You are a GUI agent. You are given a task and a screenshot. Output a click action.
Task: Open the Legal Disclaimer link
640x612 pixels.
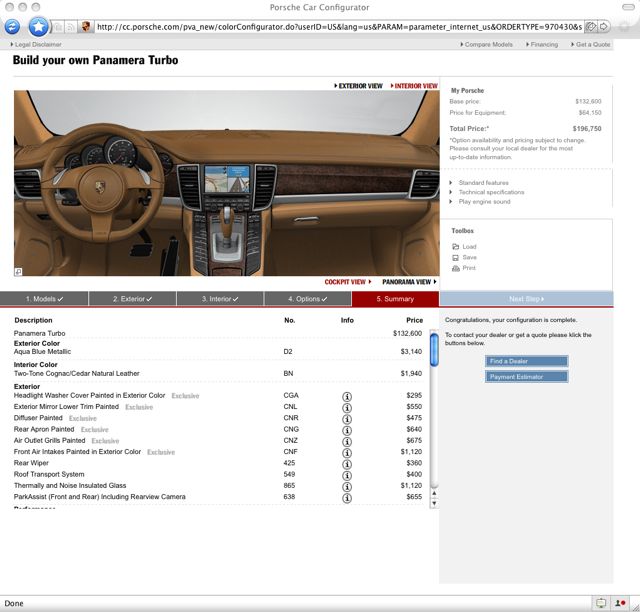click(36, 45)
